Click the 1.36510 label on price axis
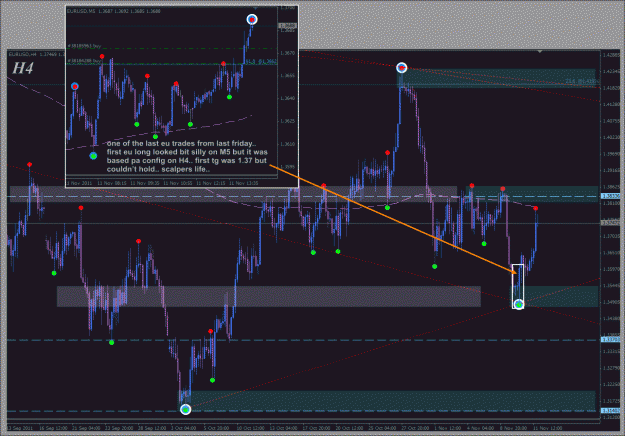Screen dimensions: 625x436 (611, 253)
